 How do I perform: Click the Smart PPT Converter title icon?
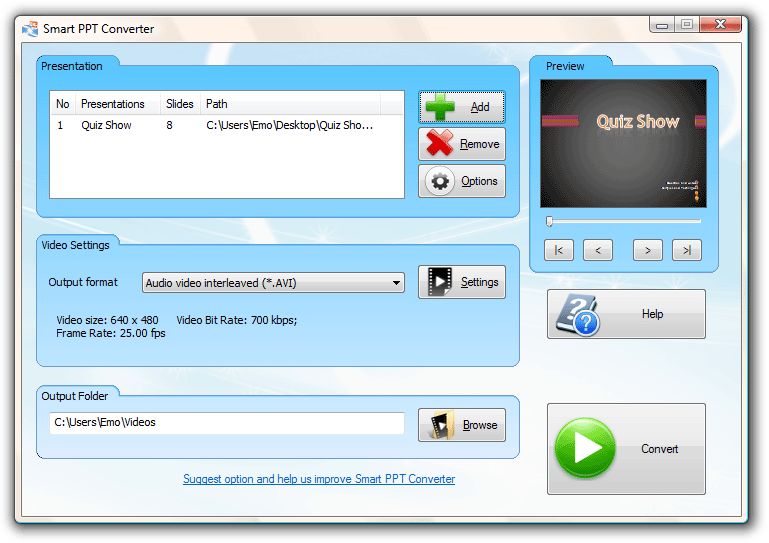(x=30, y=29)
